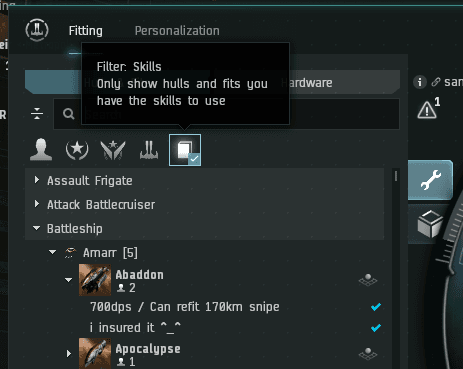
Task: Toggle the corporation fittings star filter
Action: 77,150
